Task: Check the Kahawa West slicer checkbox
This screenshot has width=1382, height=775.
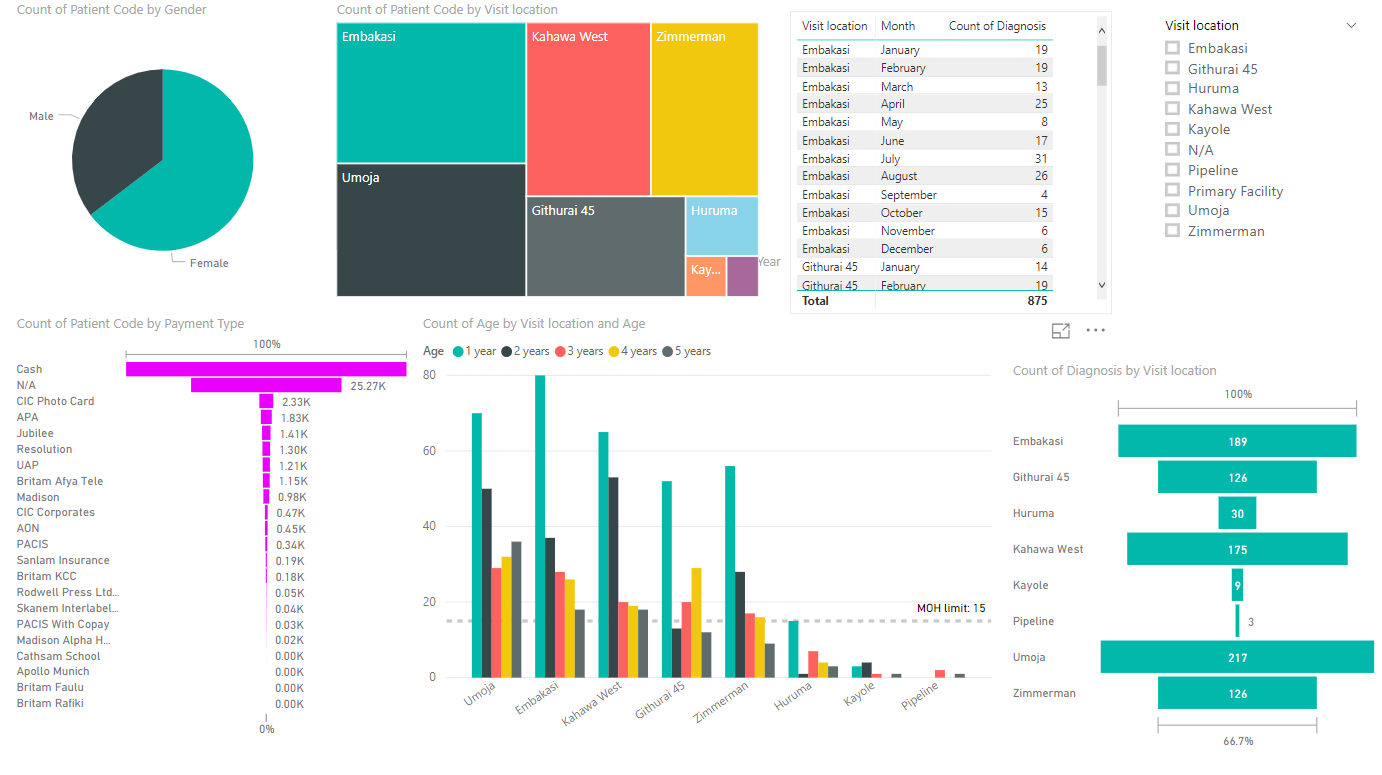Action: point(1172,109)
